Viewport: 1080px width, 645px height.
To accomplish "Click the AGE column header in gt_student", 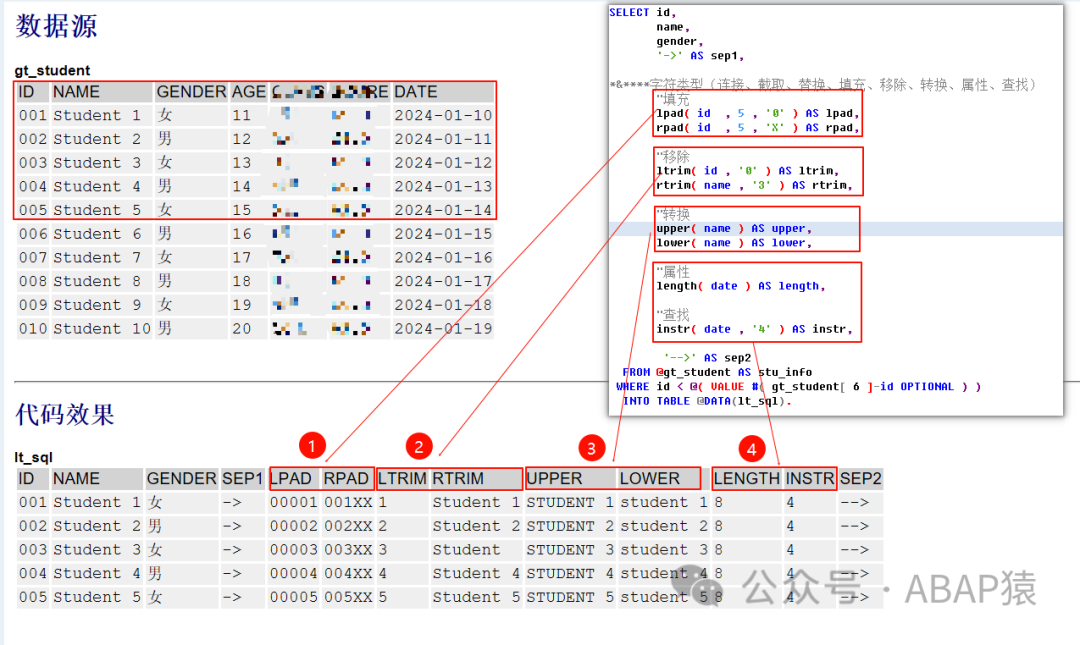I will [x=249, y=92].
